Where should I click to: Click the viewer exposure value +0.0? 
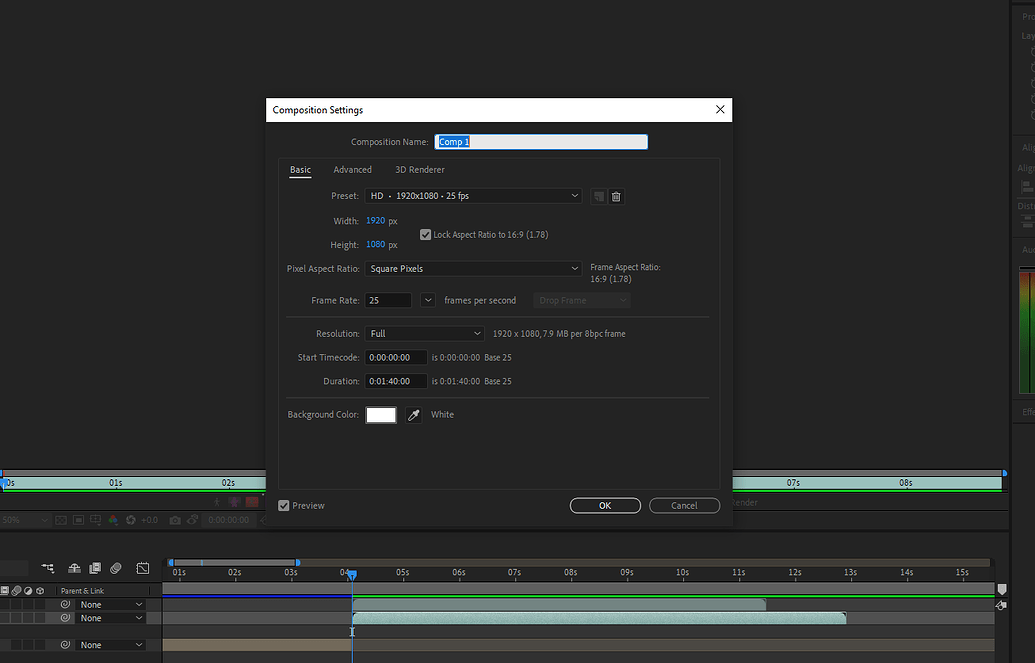[x=150, y=520]
